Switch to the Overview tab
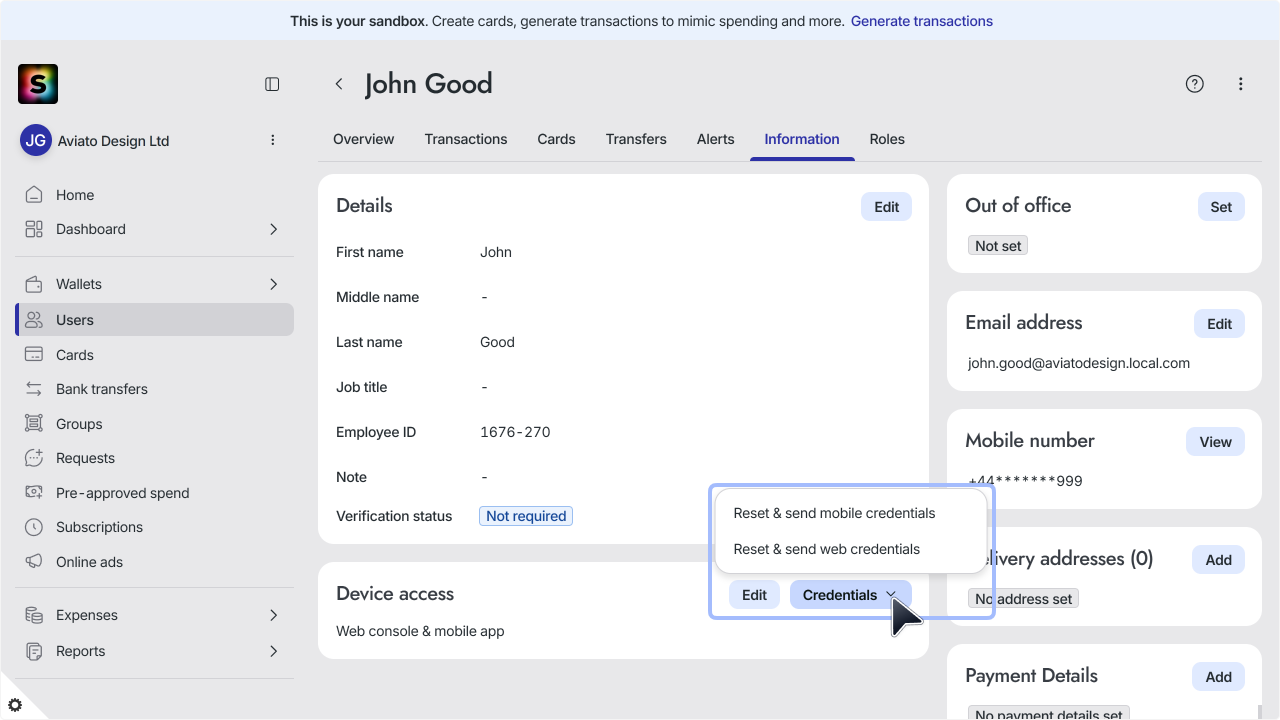 click(x=363, y=139)
